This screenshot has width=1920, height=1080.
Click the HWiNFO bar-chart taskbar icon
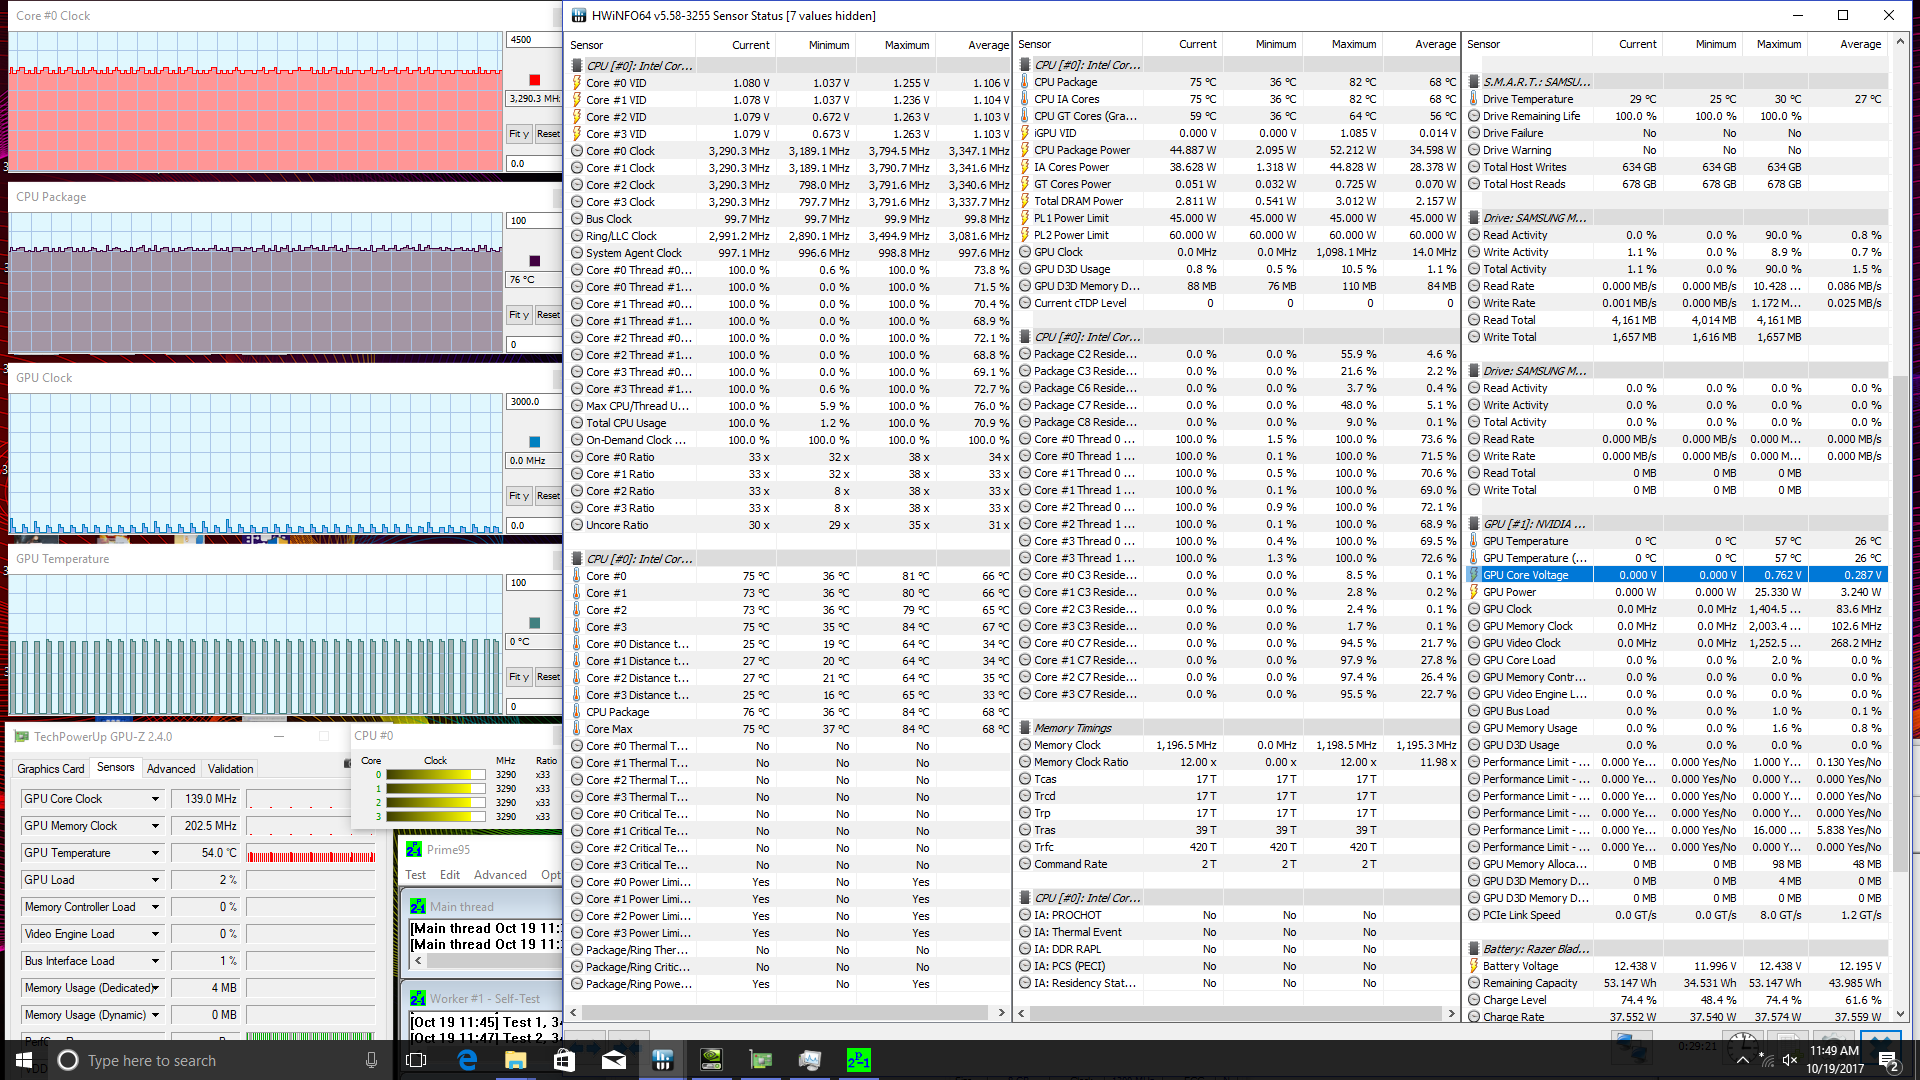click(662, 1060)
